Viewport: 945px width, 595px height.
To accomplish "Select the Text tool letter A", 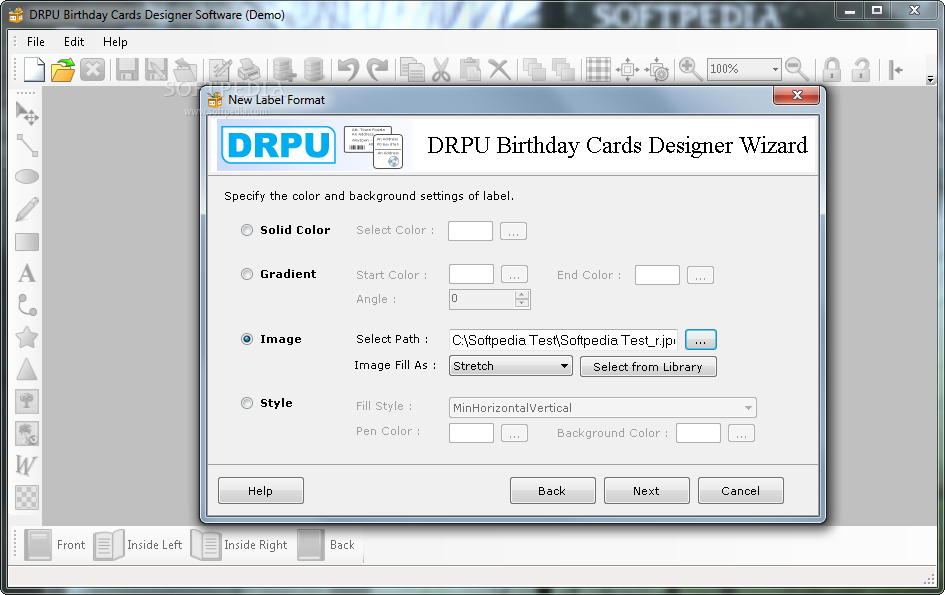I will 27,273.
